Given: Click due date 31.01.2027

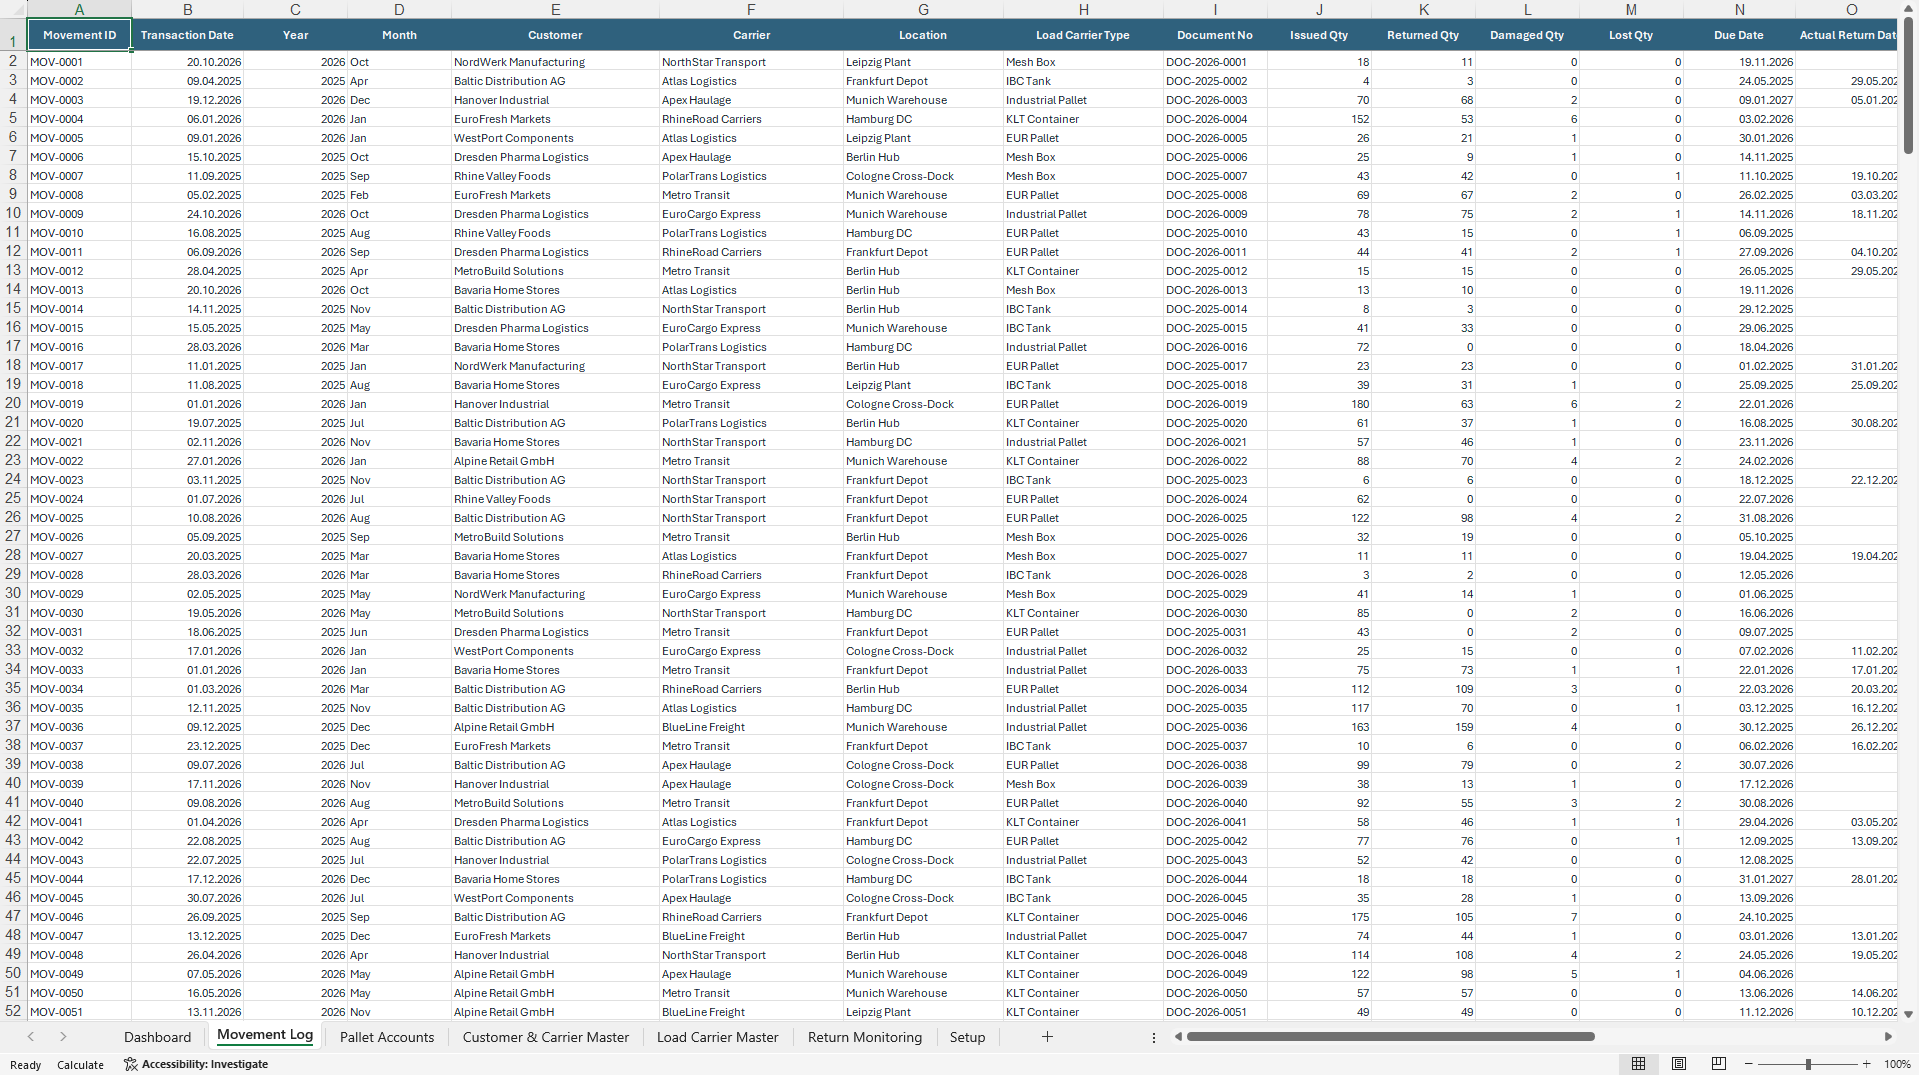Looking at the screenshot, I should pos(1739,879).
